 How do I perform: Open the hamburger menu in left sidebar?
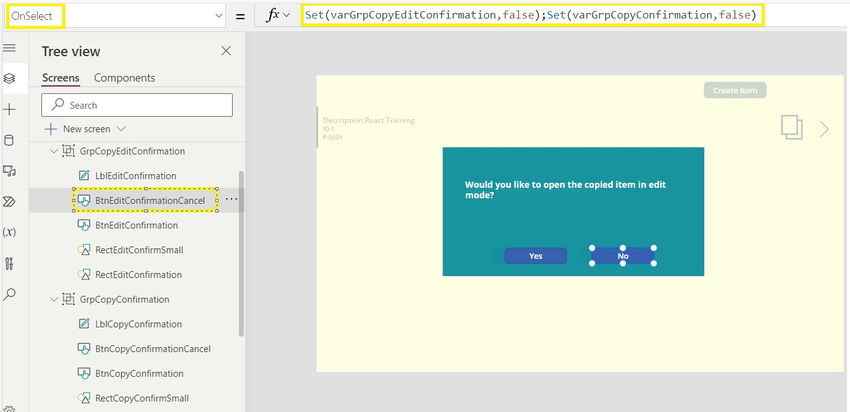(10, 48)
